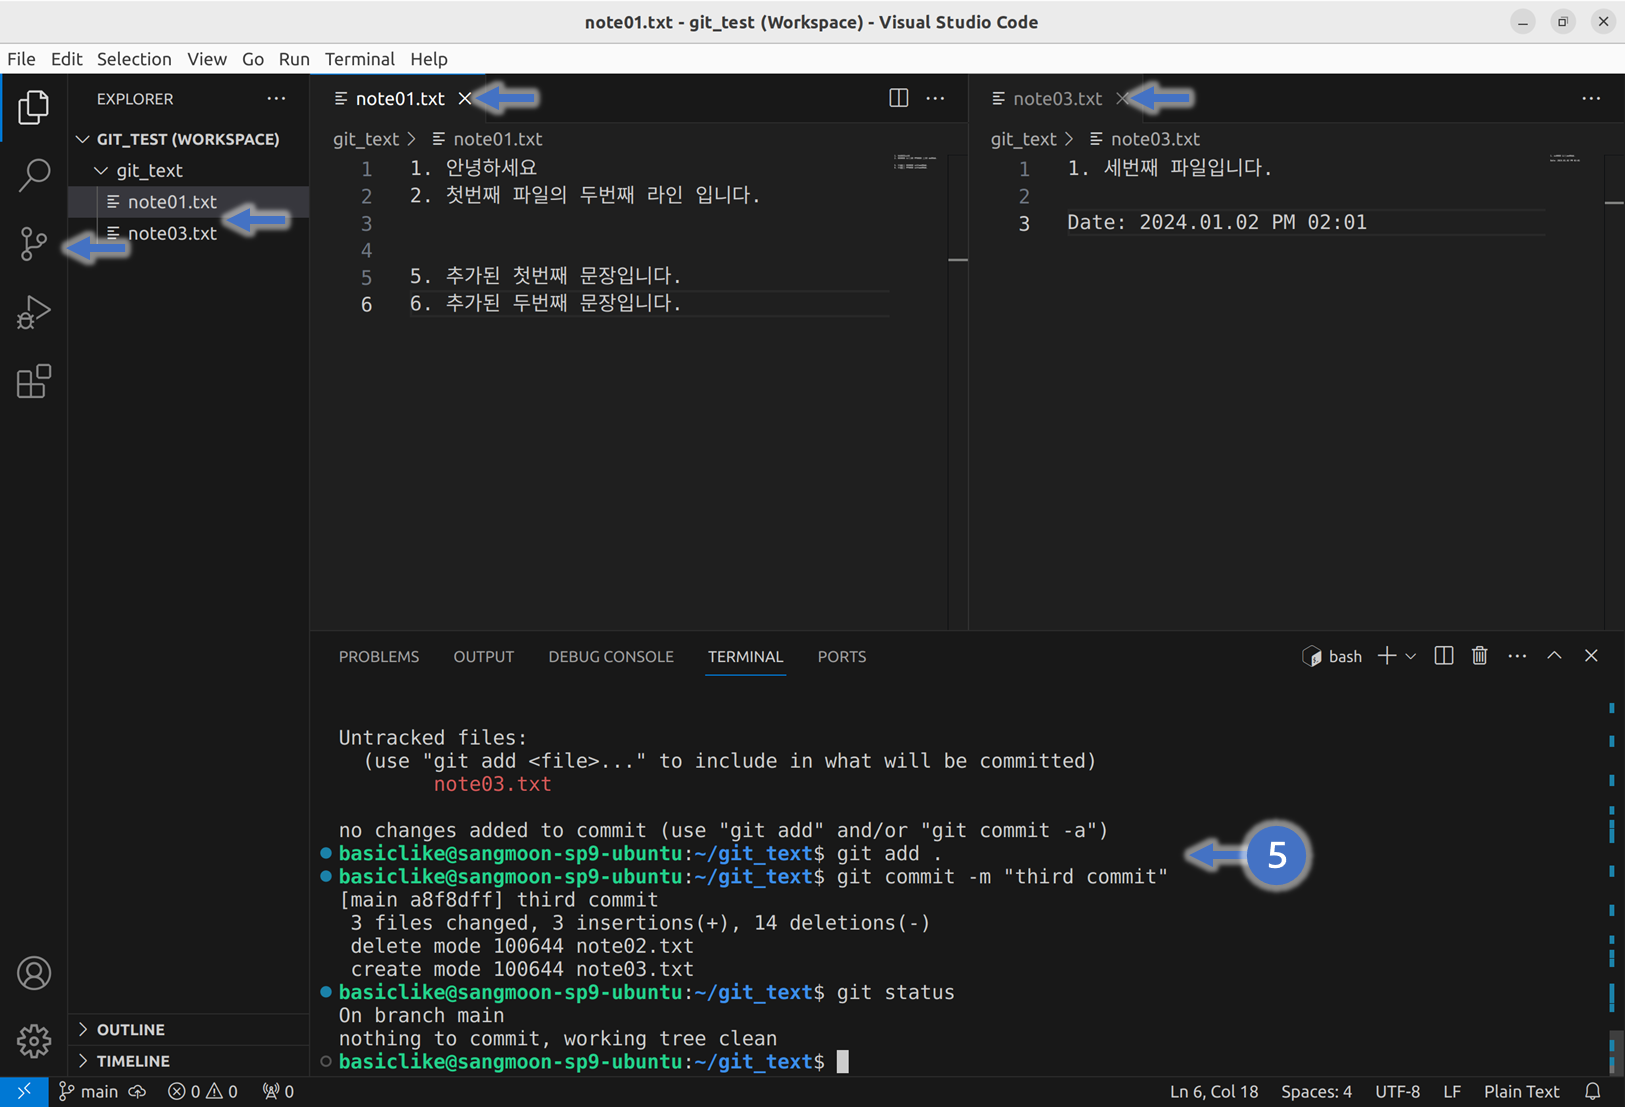Create a new terminal with plus icon
Image resolution: width=1625 pixels, height=1107 pixels.
pyautogui.click(x=1386, y=656)
